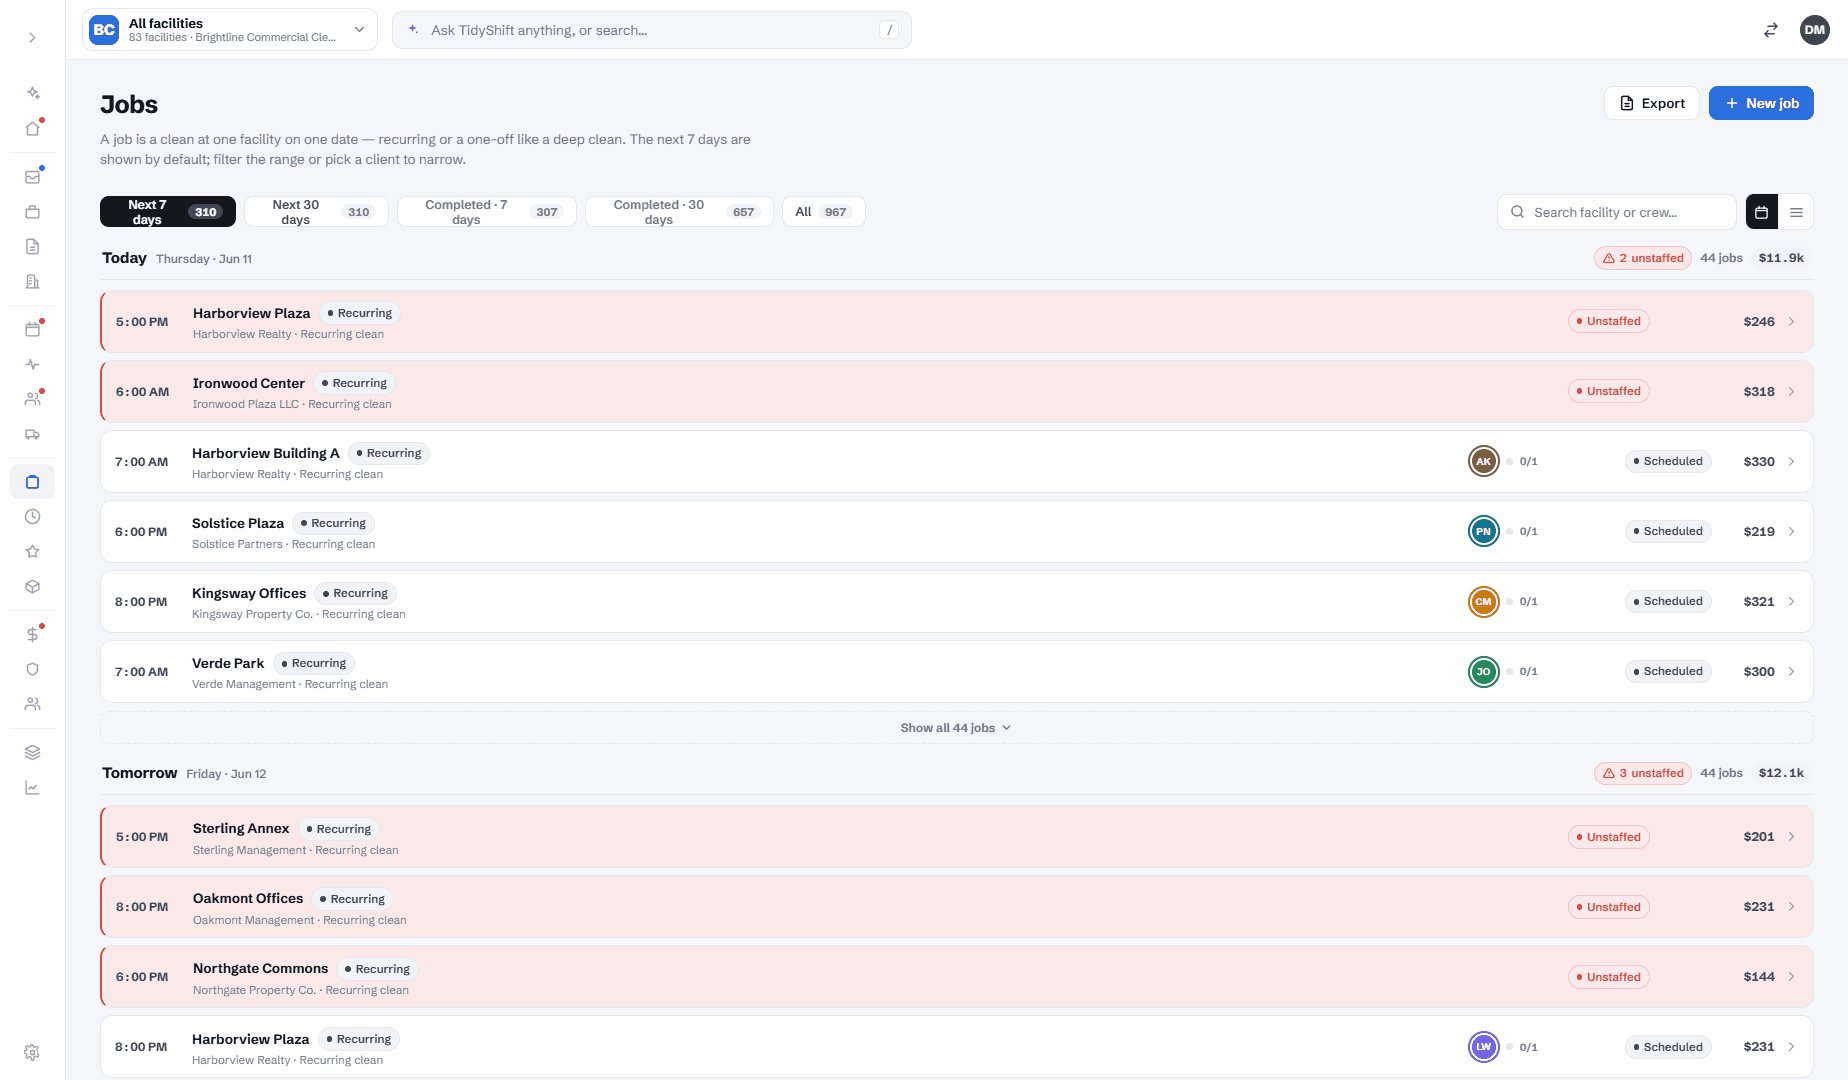The image size is (1848, 1080).
Task: Select the Next 30 days tab
Action: click(316, 212)
